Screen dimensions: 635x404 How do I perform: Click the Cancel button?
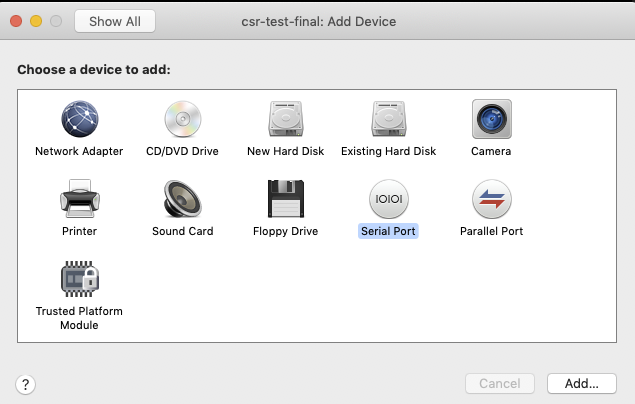[500, 383]
